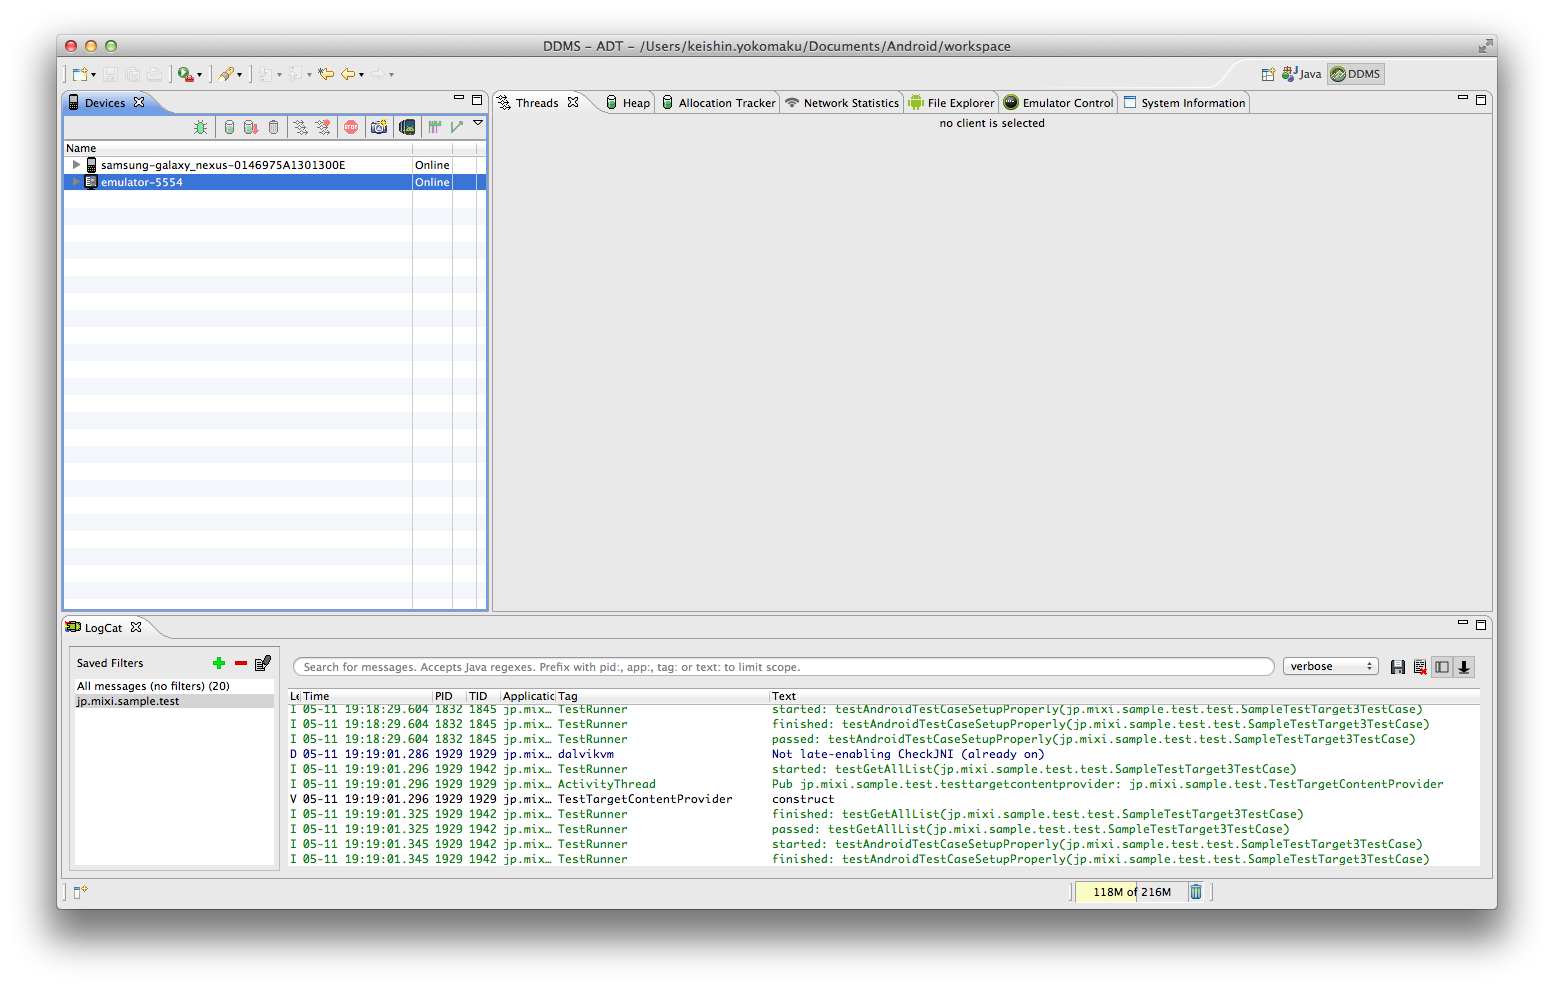
Task: Click the Dump HPROF file icon
Action: click(251, 127)
